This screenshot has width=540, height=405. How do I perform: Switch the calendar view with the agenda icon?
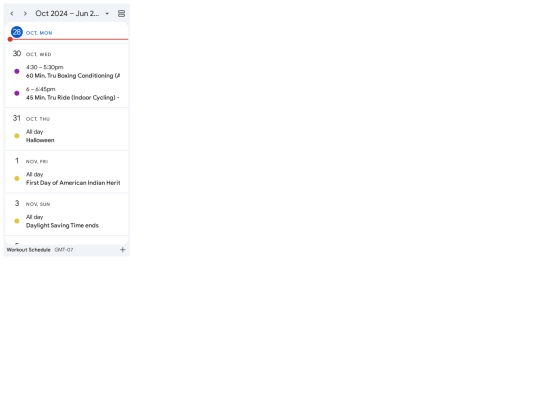(x=121, y=13)
